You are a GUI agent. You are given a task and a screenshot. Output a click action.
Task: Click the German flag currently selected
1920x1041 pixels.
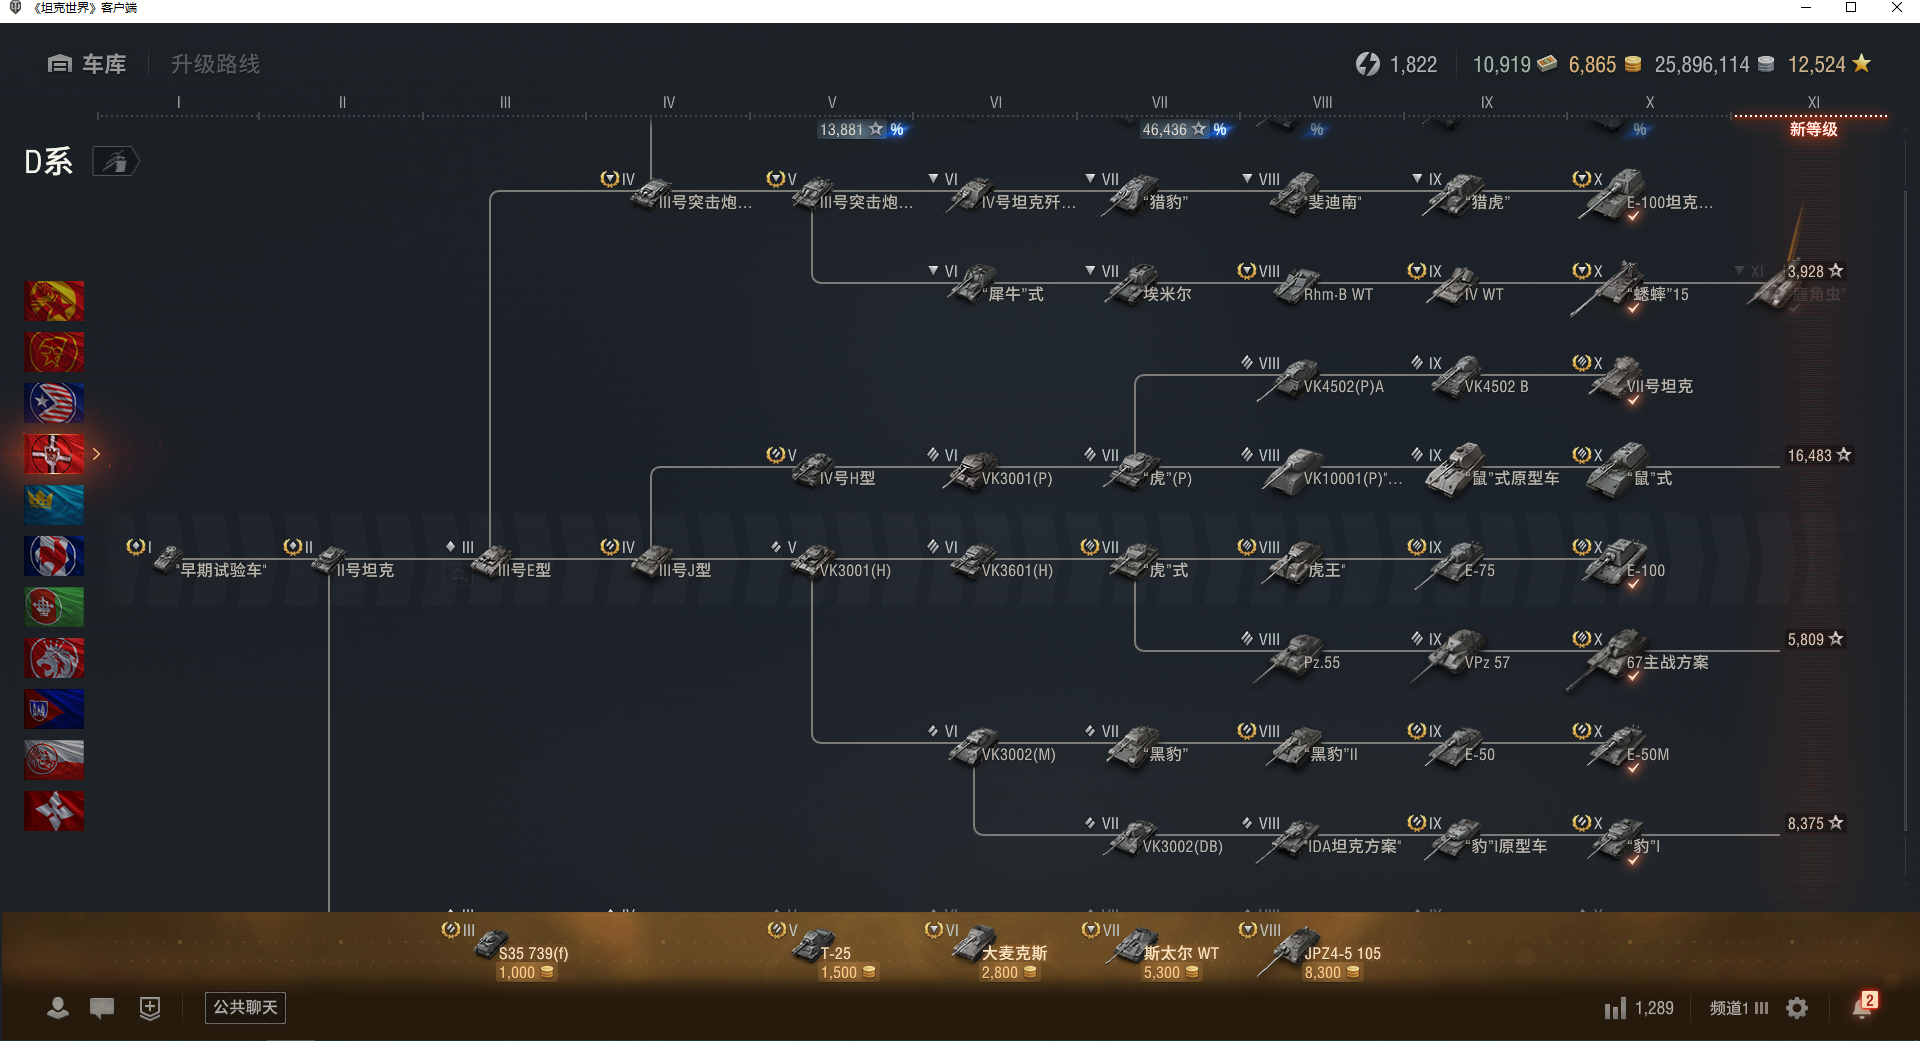pyautogui.click(x=54, y=454)
